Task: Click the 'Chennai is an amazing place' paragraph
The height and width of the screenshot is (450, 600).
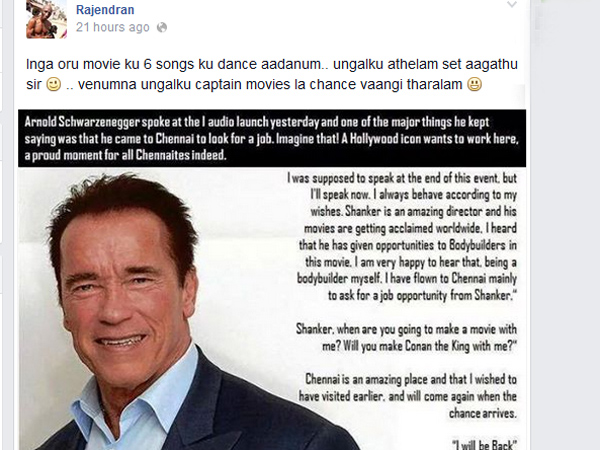Action: pyautogui.click(x=408, y=396)
